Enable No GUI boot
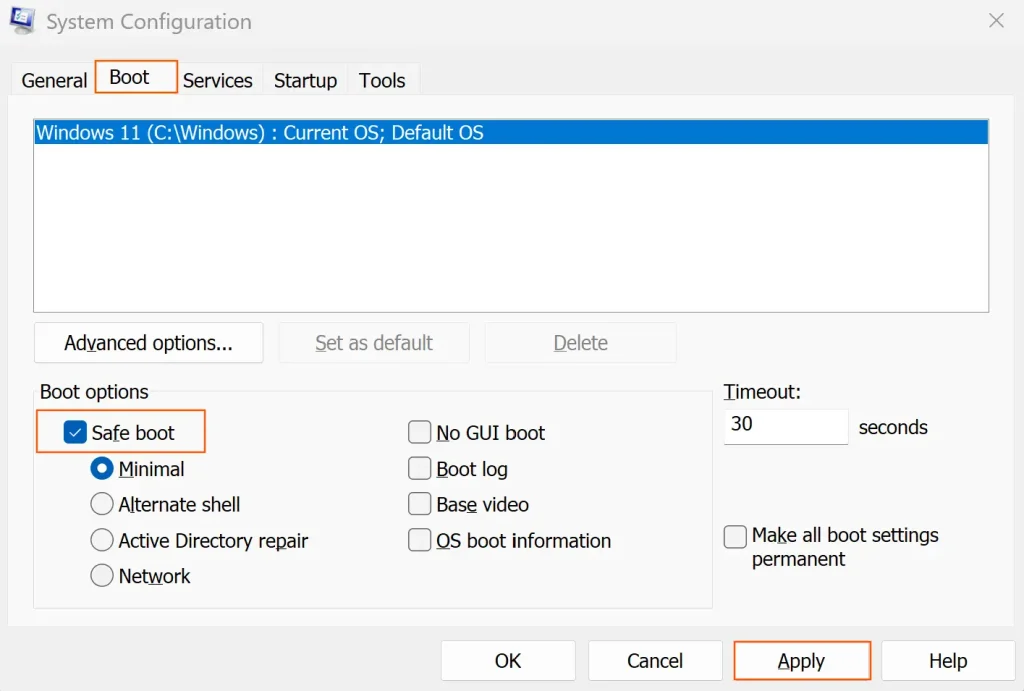 click(x=419, y=432)
